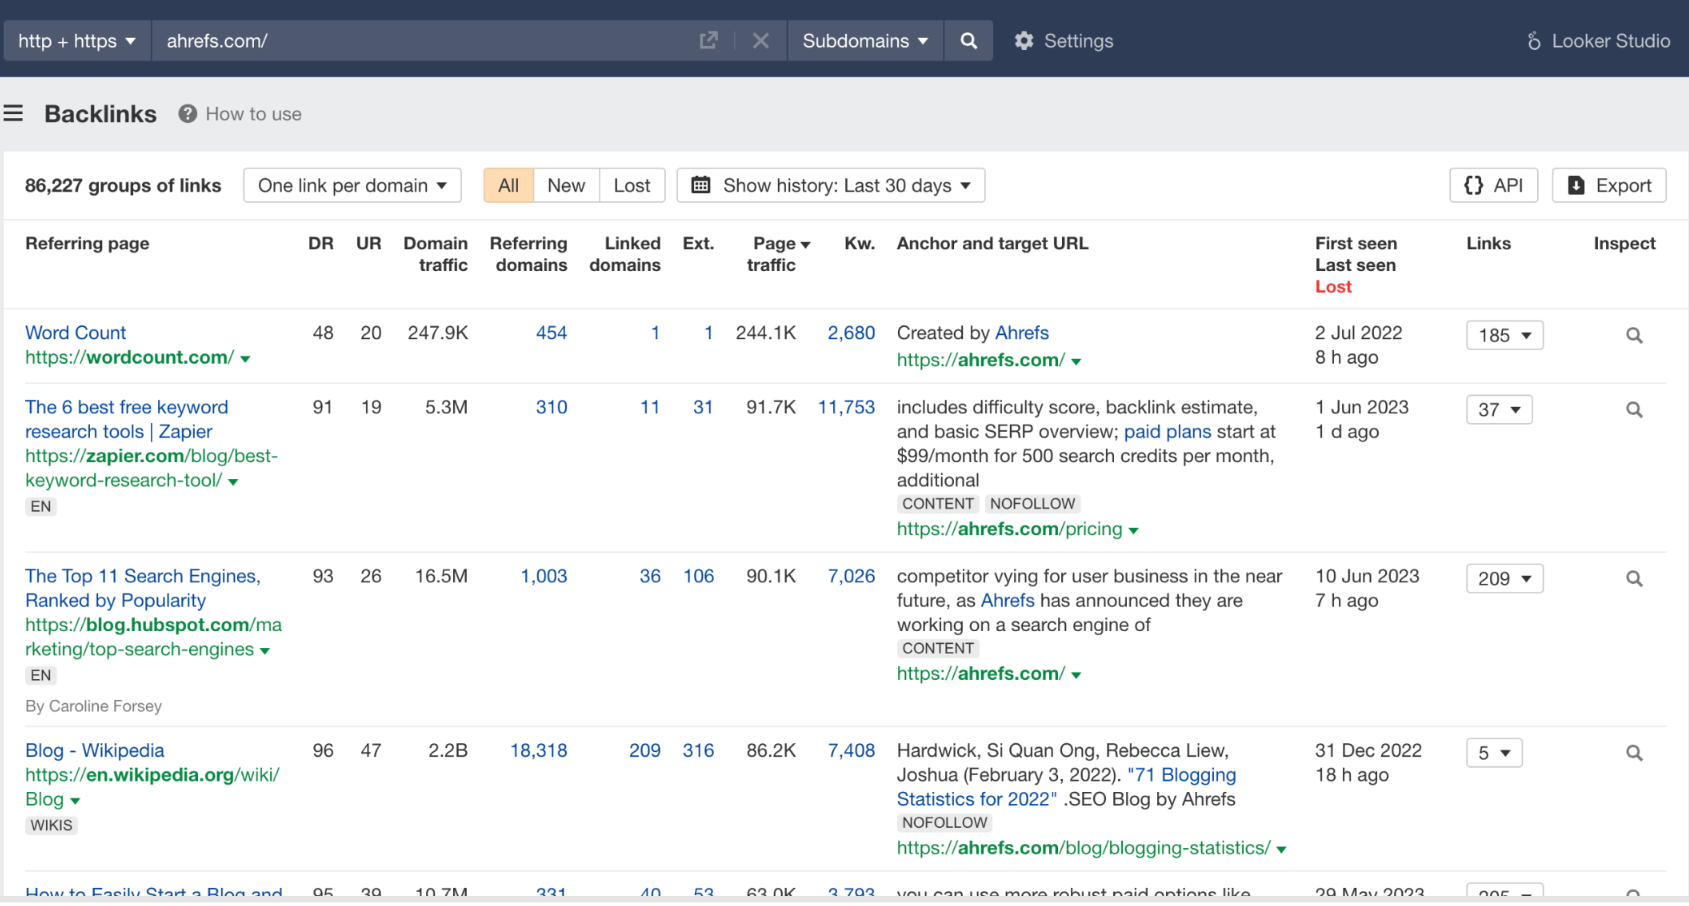Click the How to use link
The width and height of the screenshot is (1689, 906).
tap(254, 114)
